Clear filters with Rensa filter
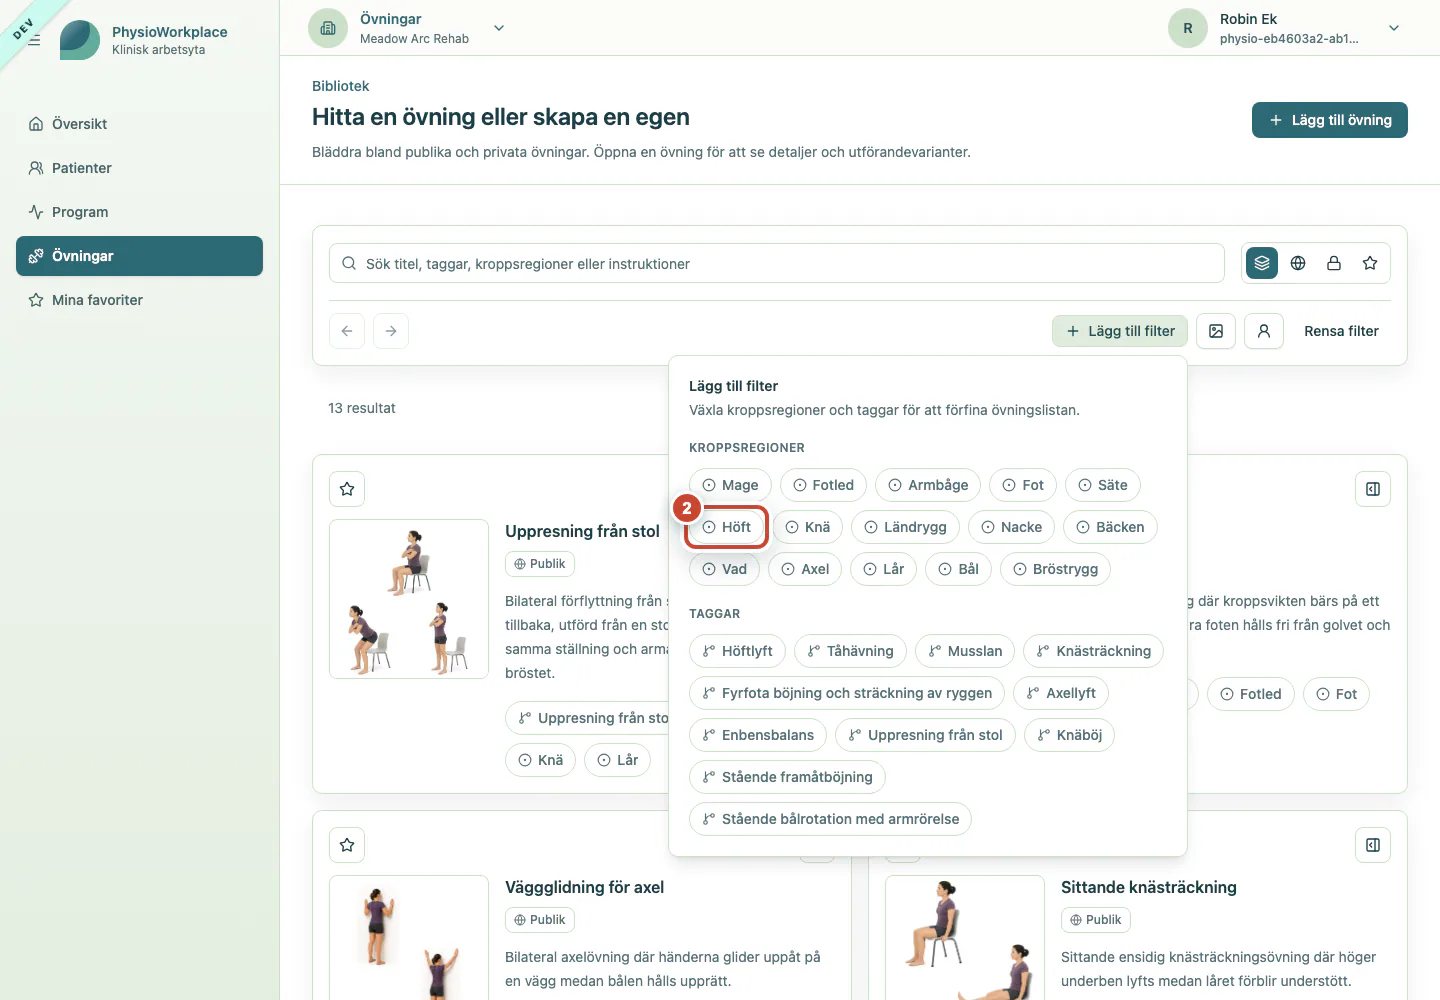1440x1000 pixels. click(1341, 331)
